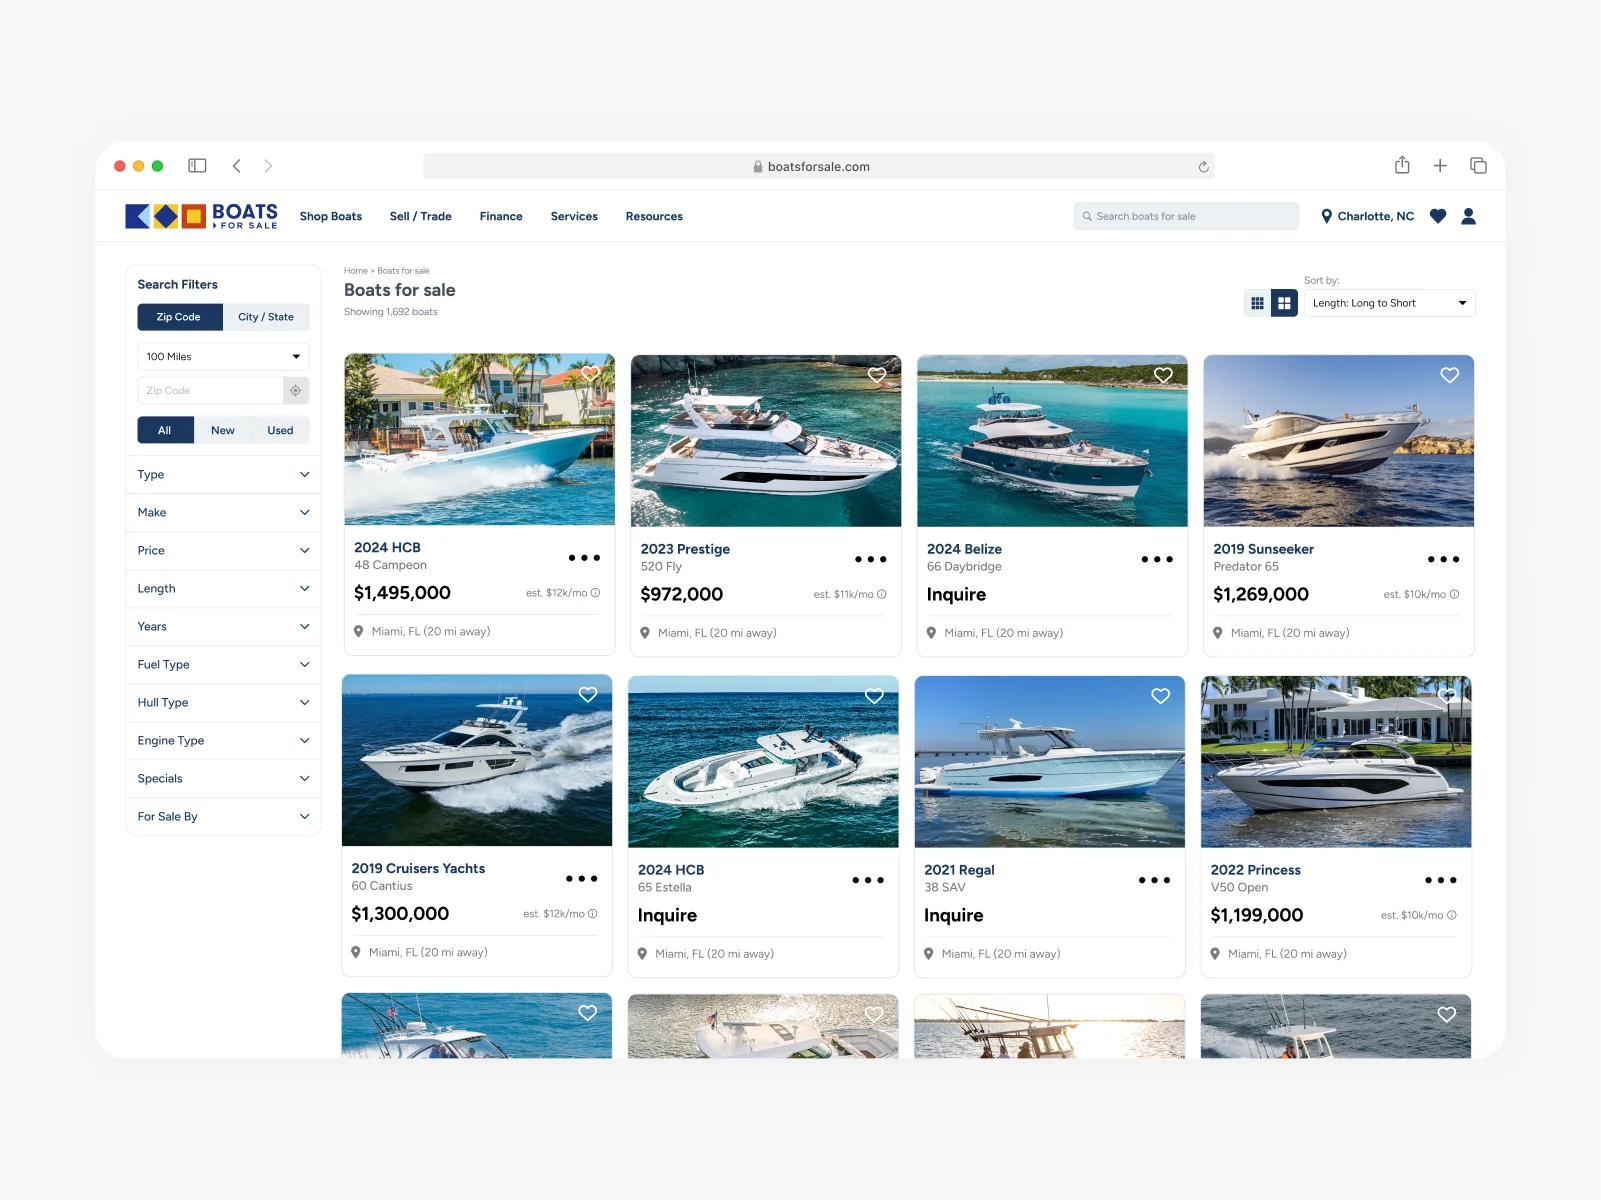Filter by New boats only

pos(222,431)
